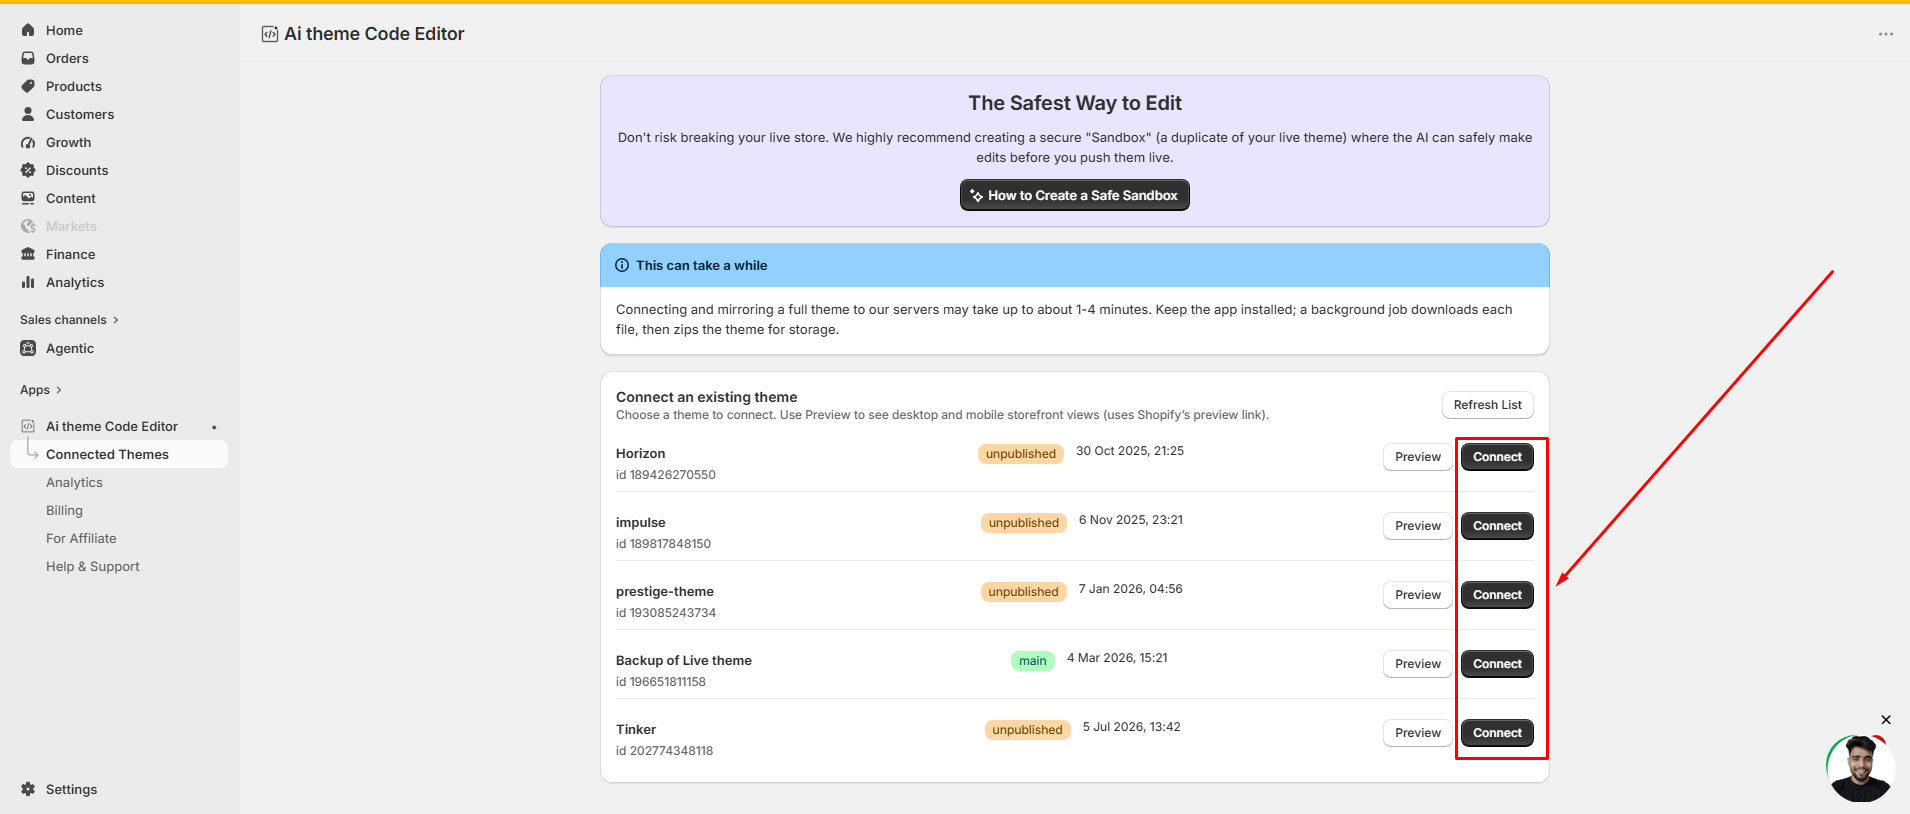Image resolution: width=1910 pixels, height=814 pixels.
Task: Open Customers in the sidebar
Action: coord(80,114)
